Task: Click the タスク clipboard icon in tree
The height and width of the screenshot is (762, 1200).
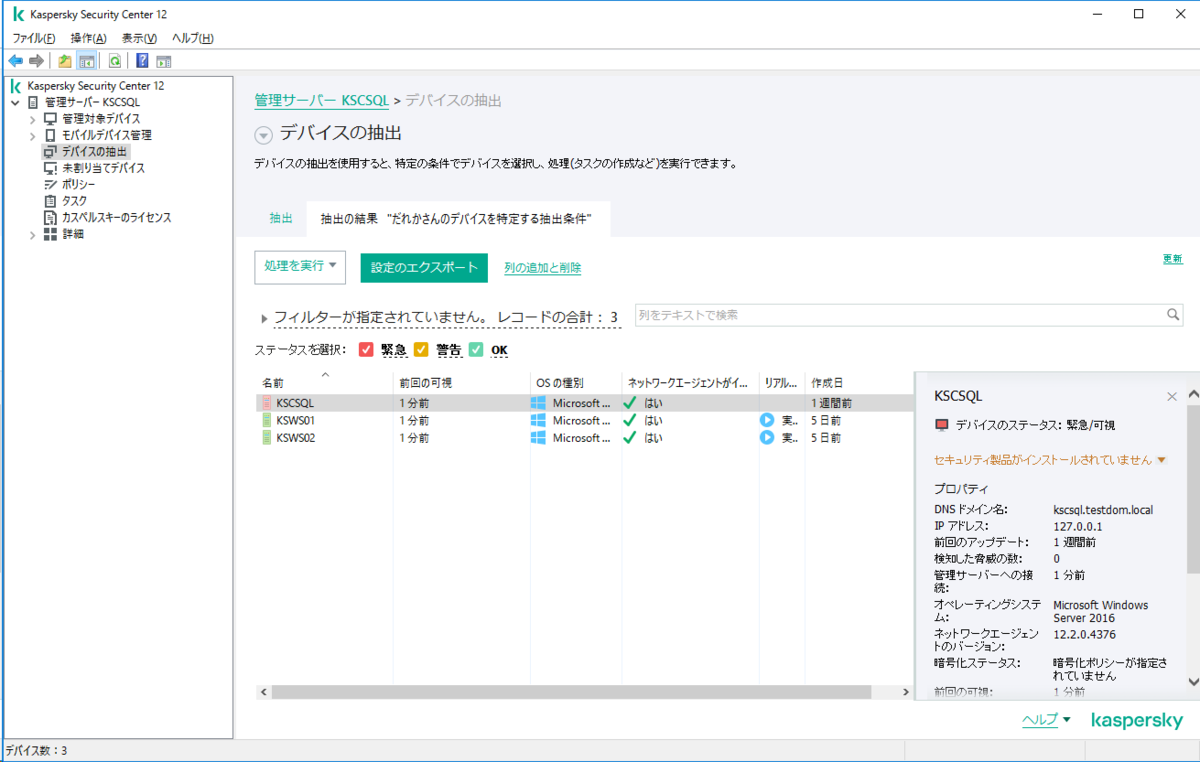Action: (x=51, y=201)
